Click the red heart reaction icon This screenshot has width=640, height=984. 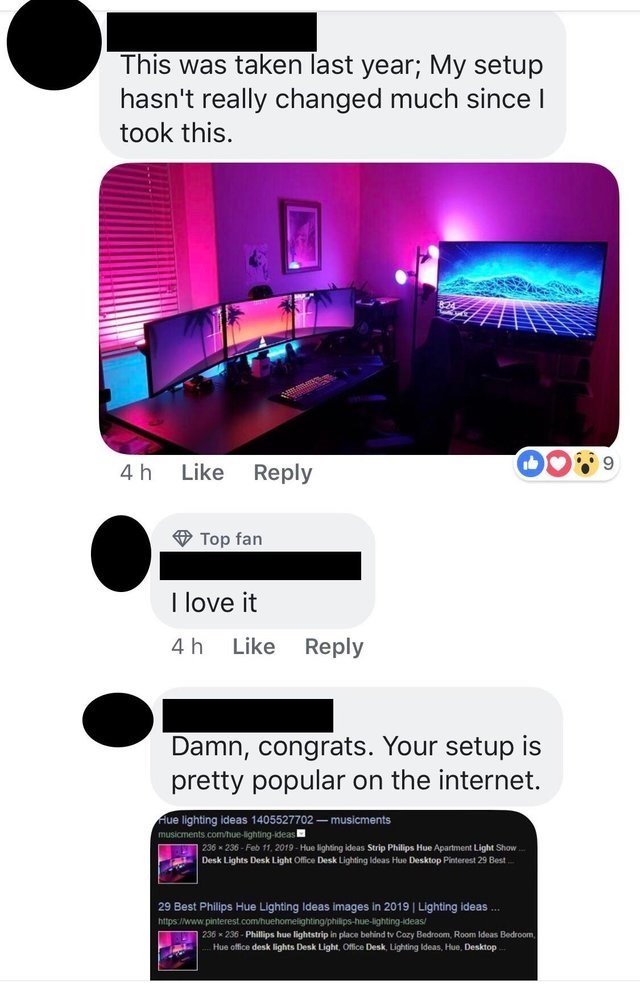[557, 464]
